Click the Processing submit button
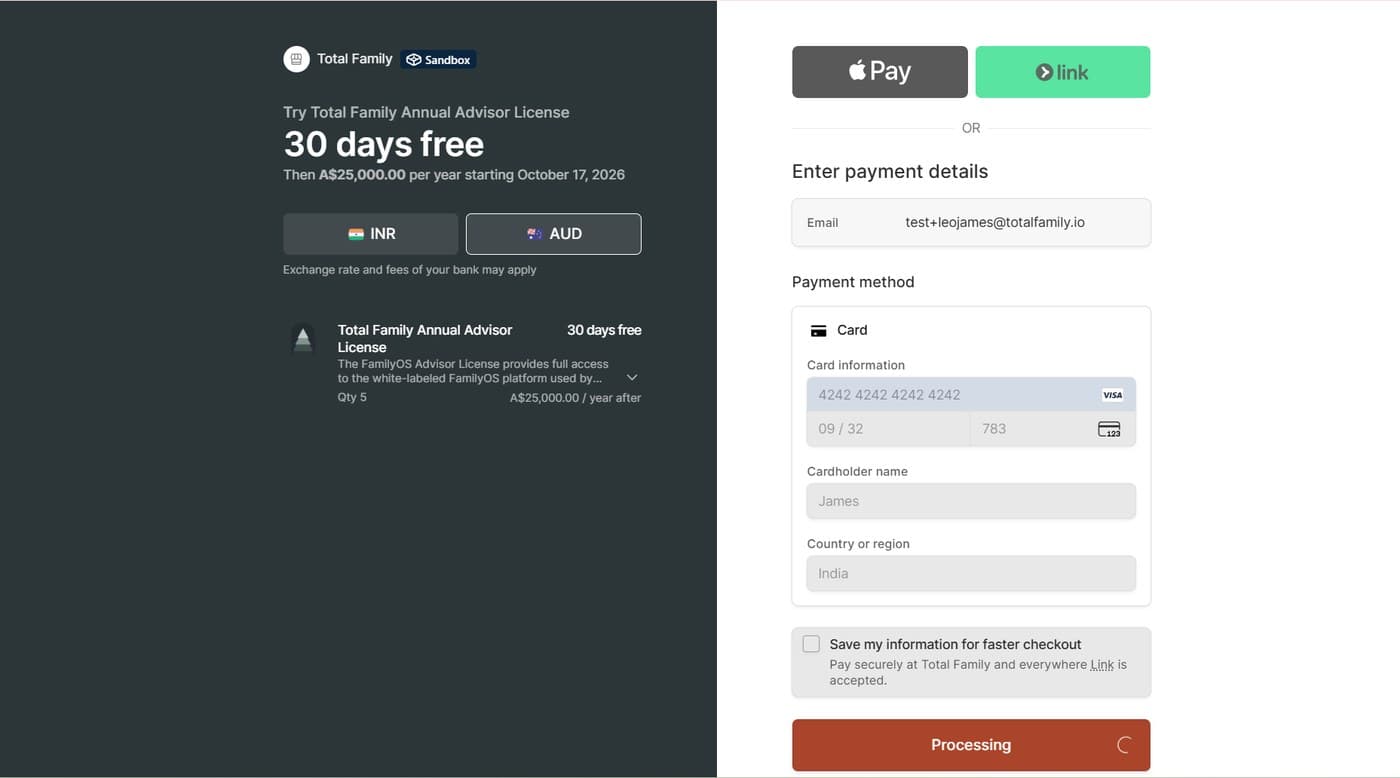Viewport: 1400px width, 778px height. click(x=971, y=745)
